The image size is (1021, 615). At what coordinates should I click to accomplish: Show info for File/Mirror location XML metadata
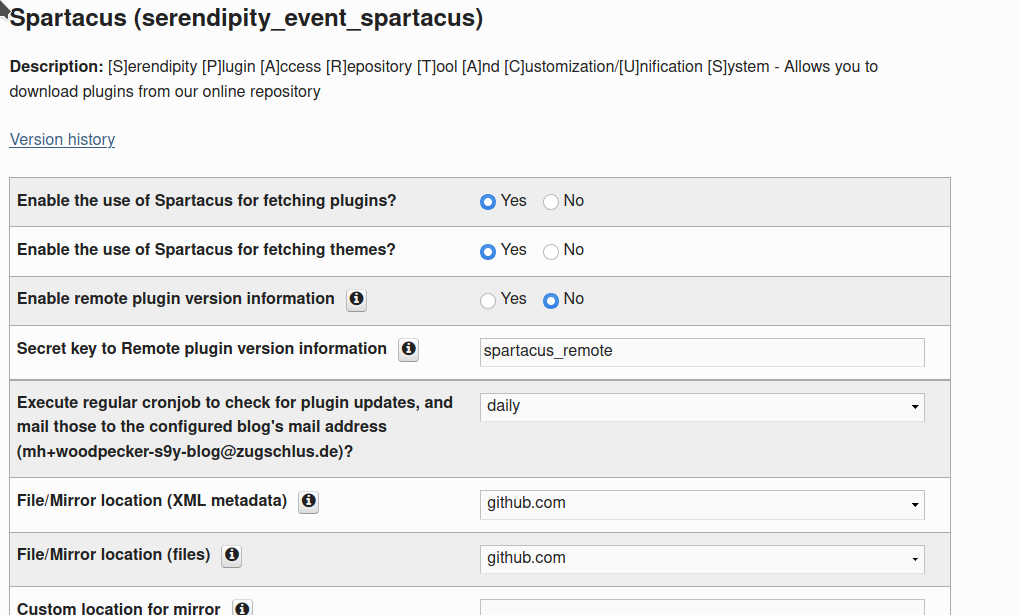coord(309,502)
